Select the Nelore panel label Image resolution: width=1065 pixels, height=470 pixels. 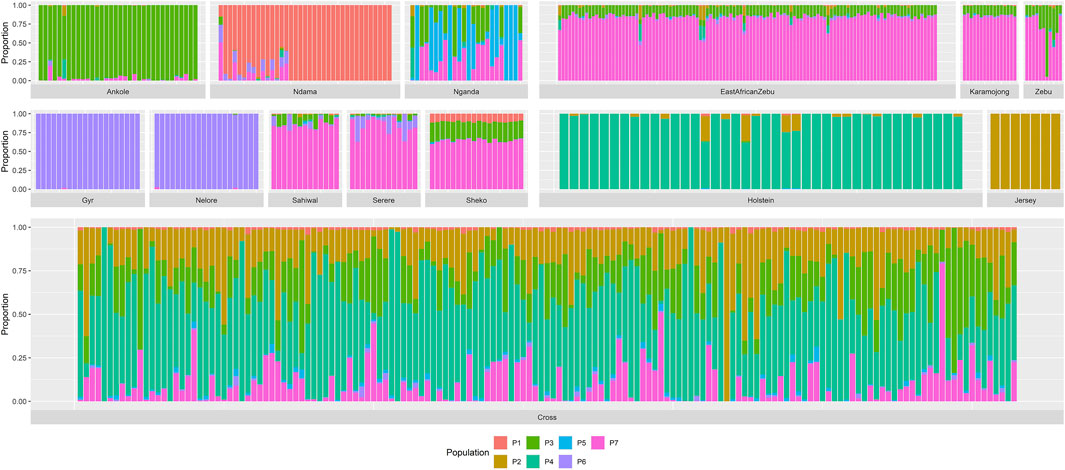206,200
